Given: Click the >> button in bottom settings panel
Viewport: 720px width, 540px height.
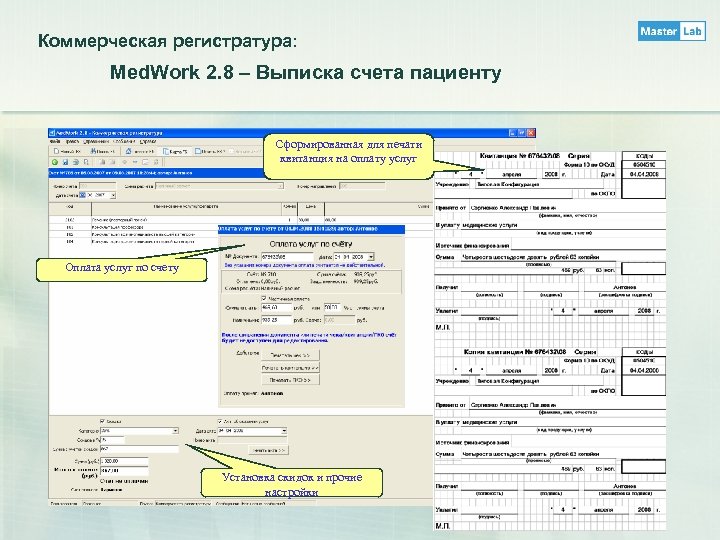Looking at the screenshot, I should (269, 450).
